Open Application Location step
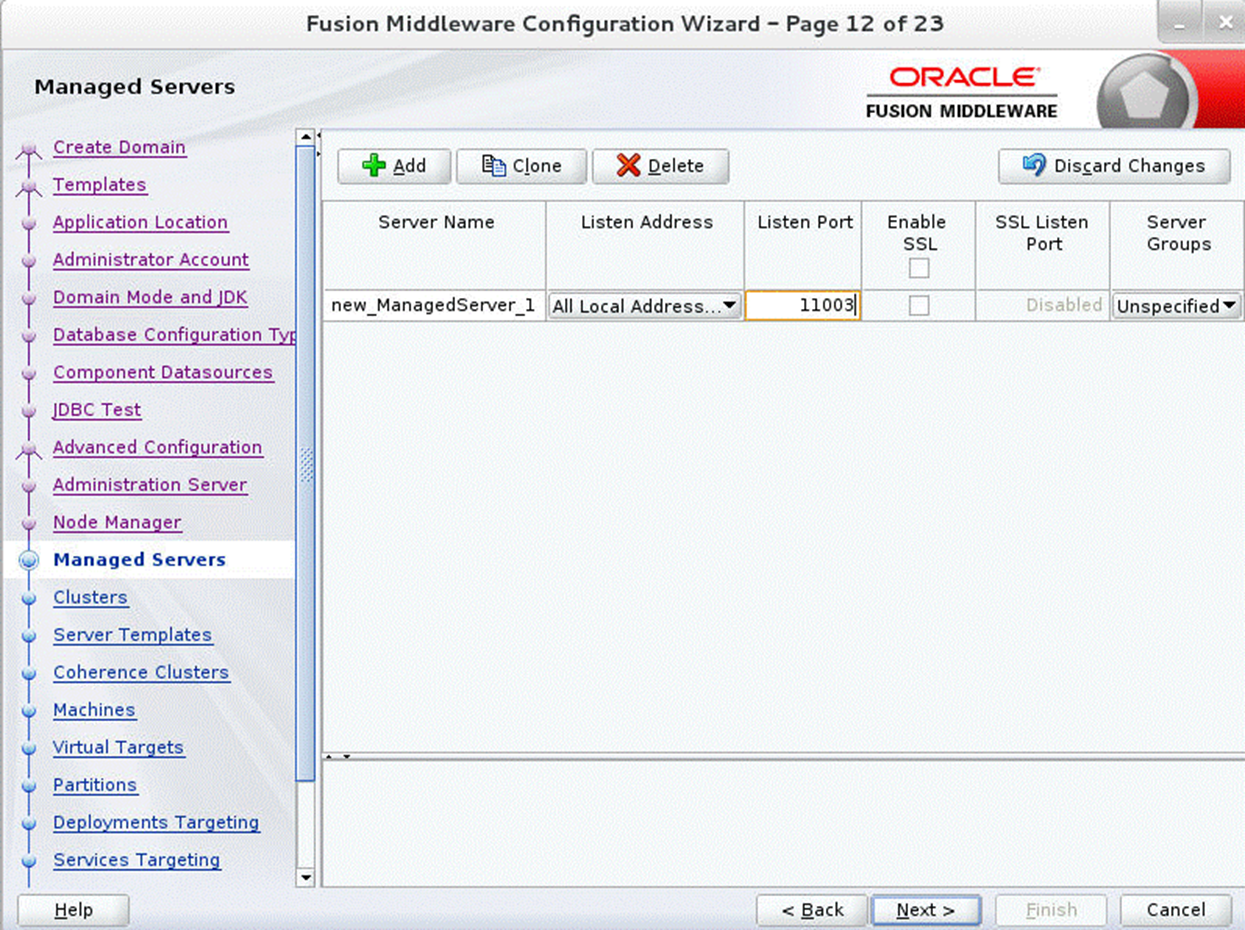 [140, 222]
